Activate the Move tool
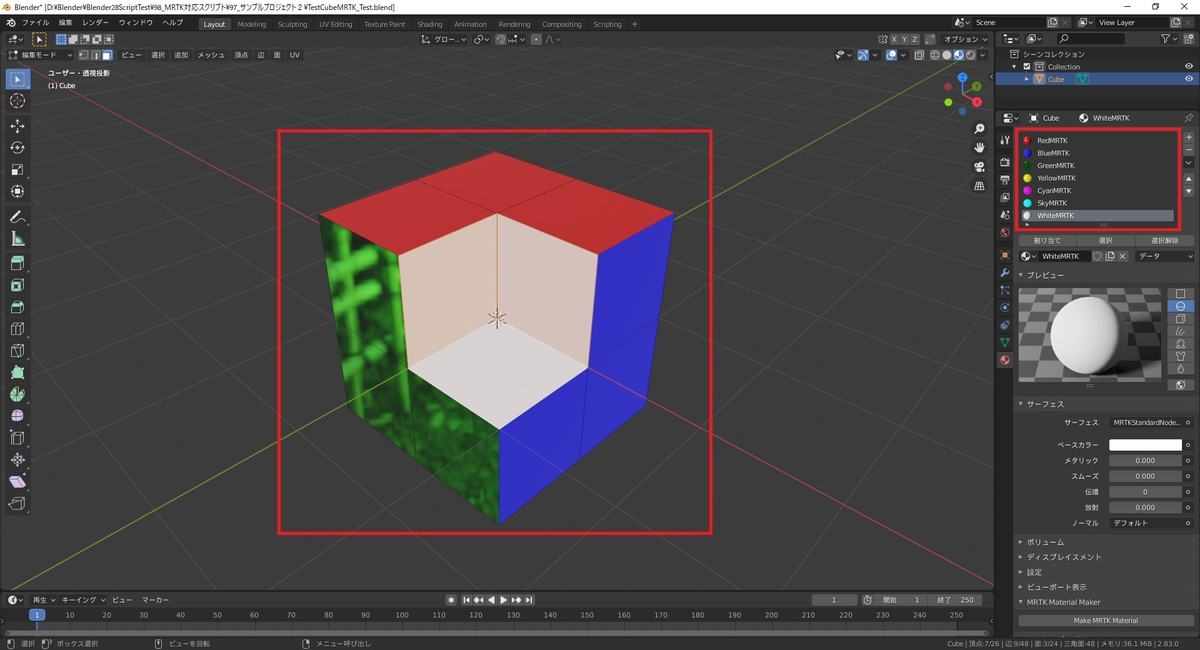Screen dimensions: 1200x650 (17, 126)
